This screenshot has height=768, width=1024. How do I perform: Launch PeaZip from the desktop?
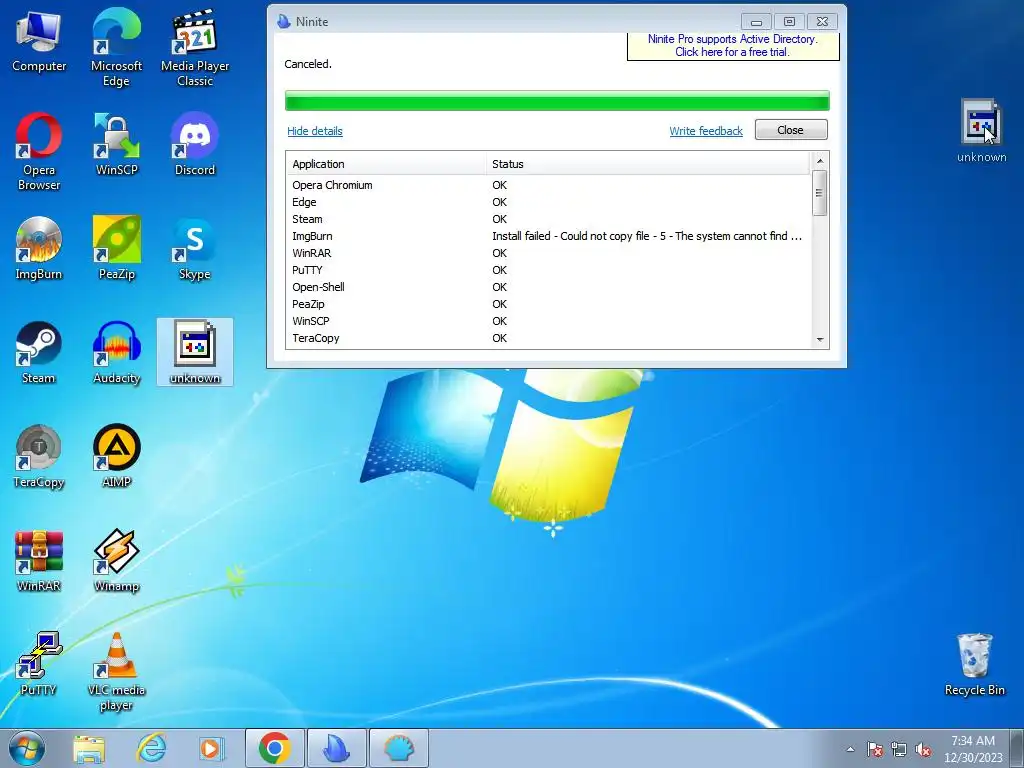coord(116,248)
